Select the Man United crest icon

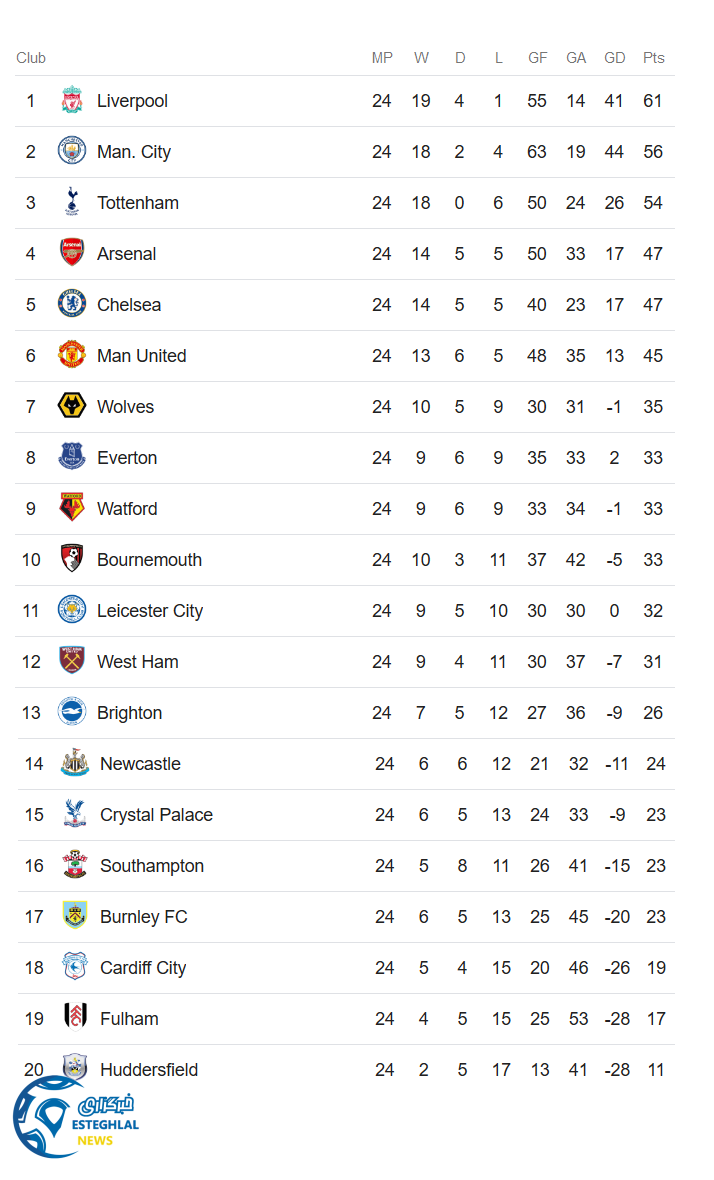(x=72, y=356)
